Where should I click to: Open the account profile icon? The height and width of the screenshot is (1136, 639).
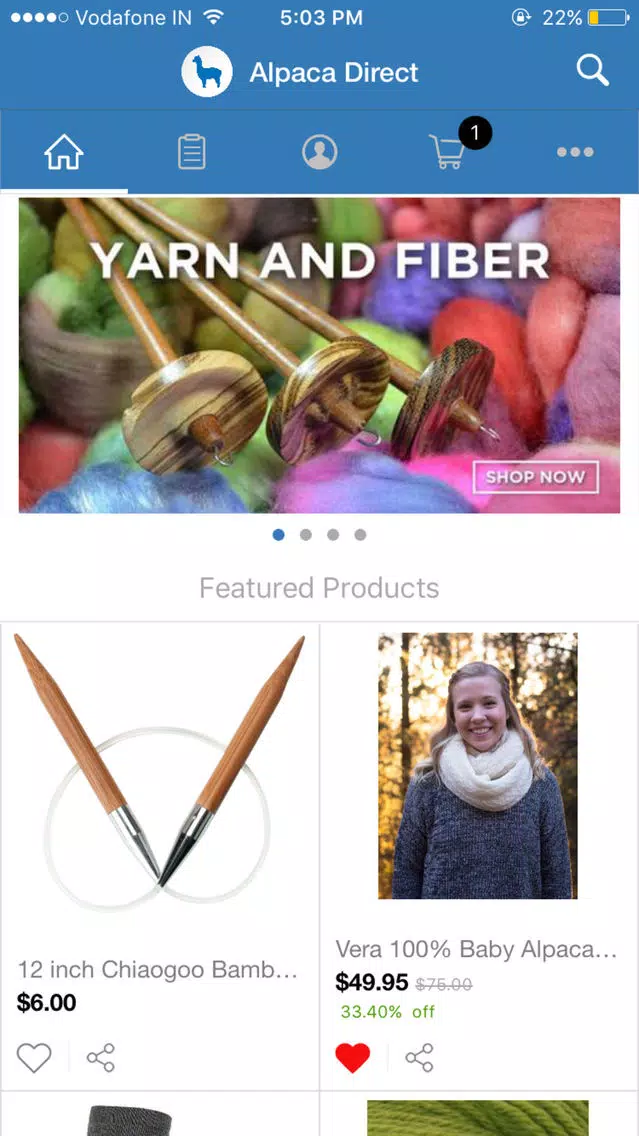320,152
